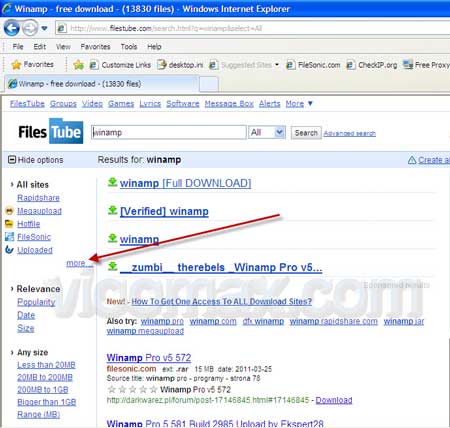Click the Search button

click(x=306, y=133)
